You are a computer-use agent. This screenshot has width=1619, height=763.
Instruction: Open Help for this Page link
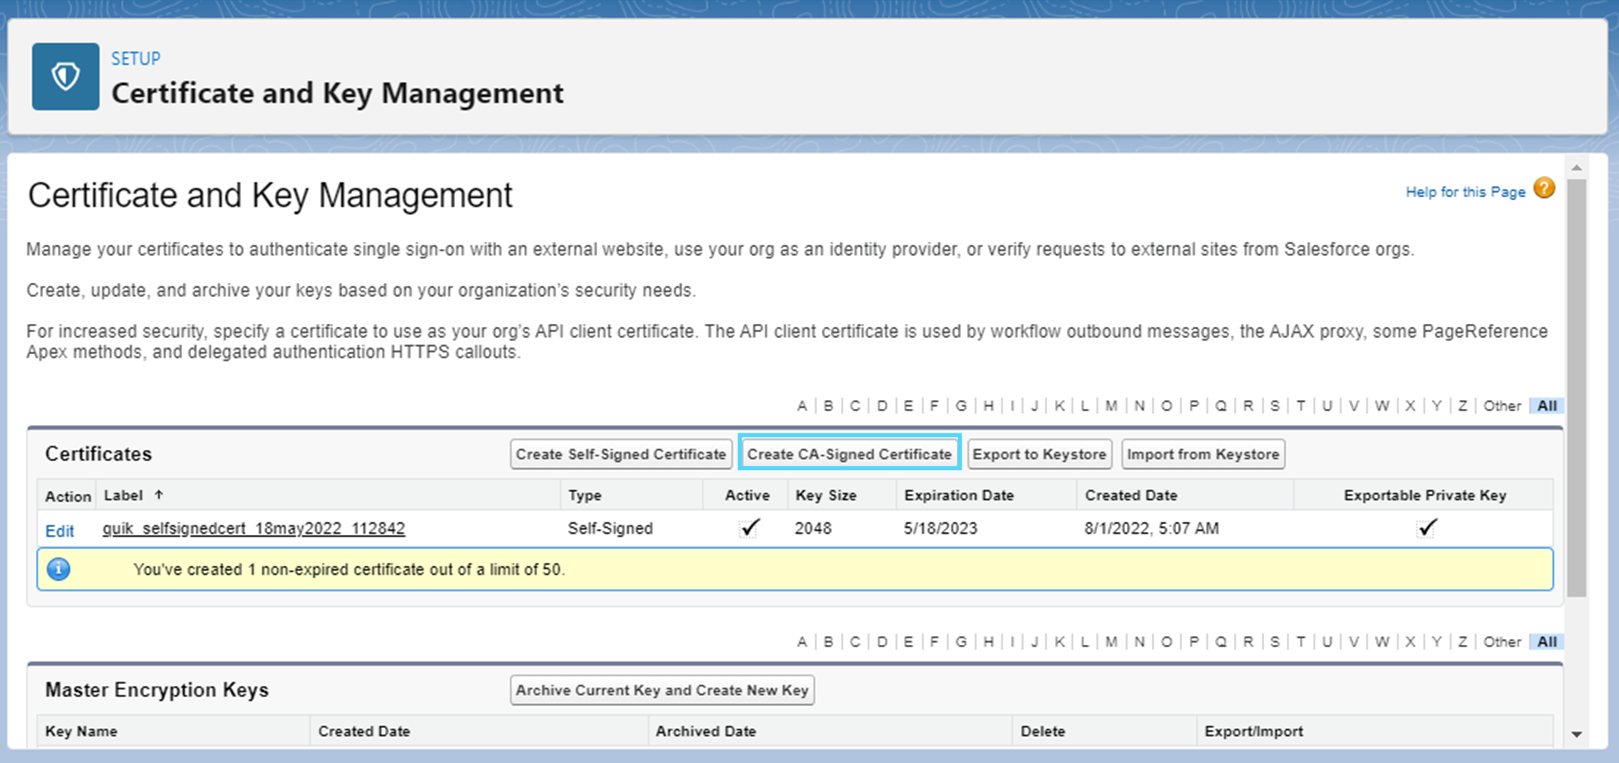pyautogui.click(x=1465, y=192)
